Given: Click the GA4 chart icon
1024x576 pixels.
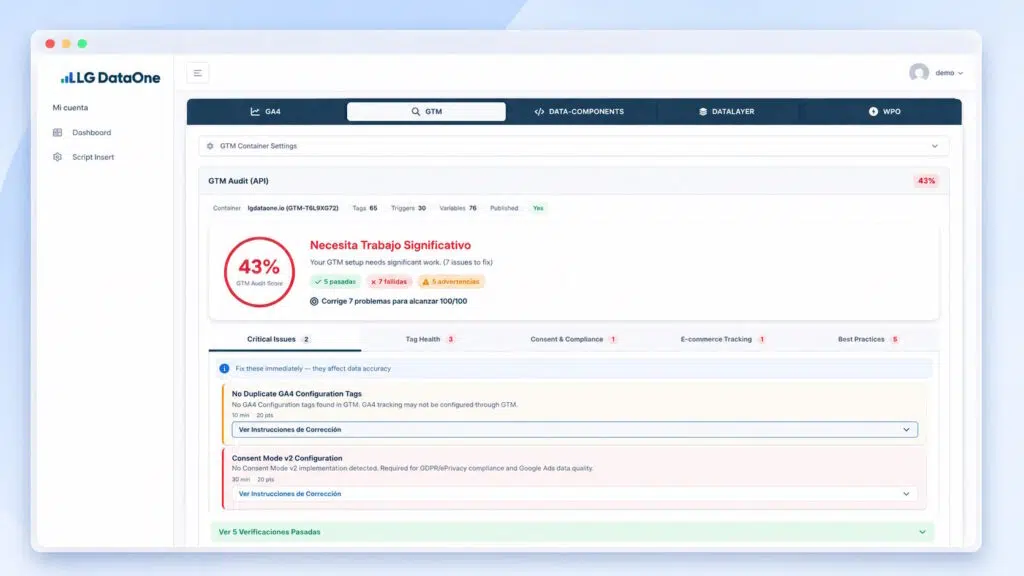Looking at the screenshot, I should pyautogui.click(x=255, y=112).
